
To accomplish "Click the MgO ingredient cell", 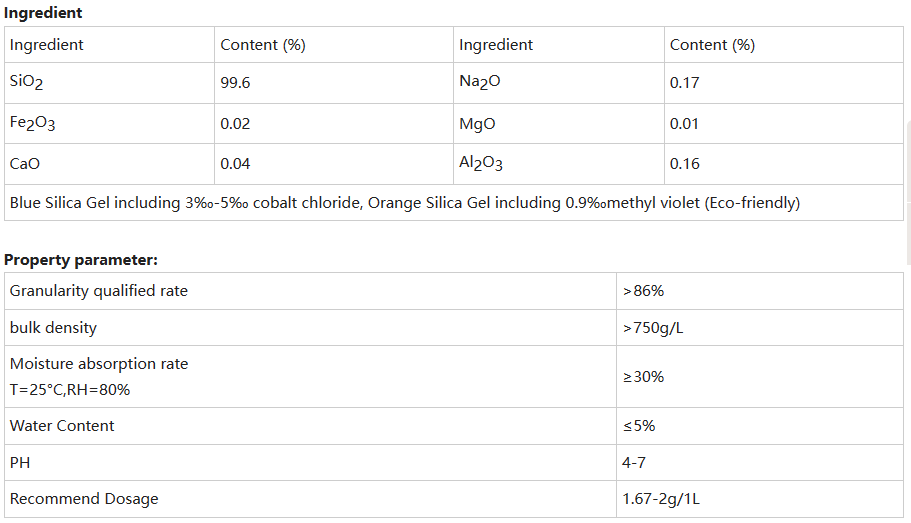I will 477,124.
